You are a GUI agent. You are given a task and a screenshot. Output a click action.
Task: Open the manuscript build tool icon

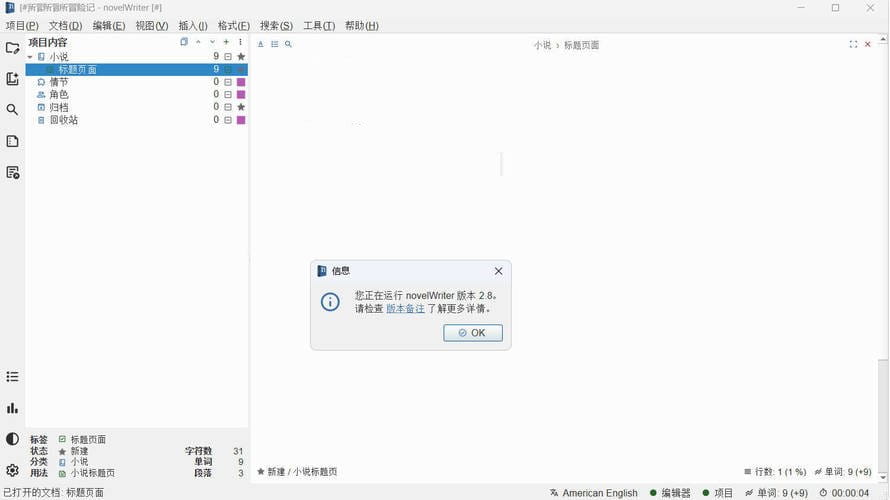pos(12,173)
